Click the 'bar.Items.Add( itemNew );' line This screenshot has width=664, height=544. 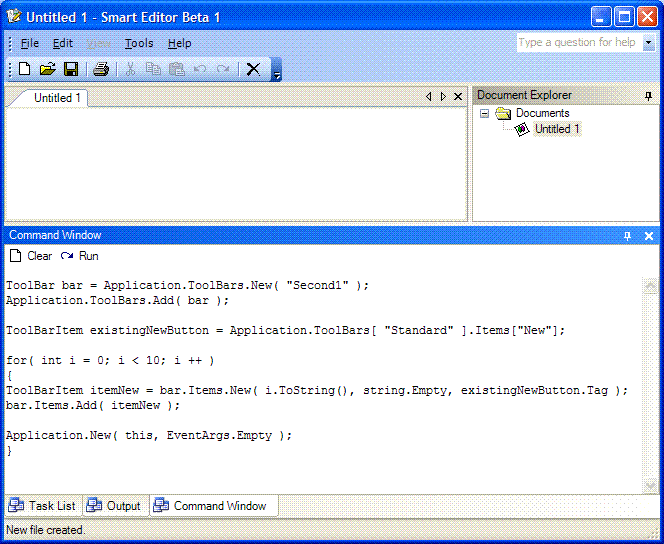coord(93,406)
